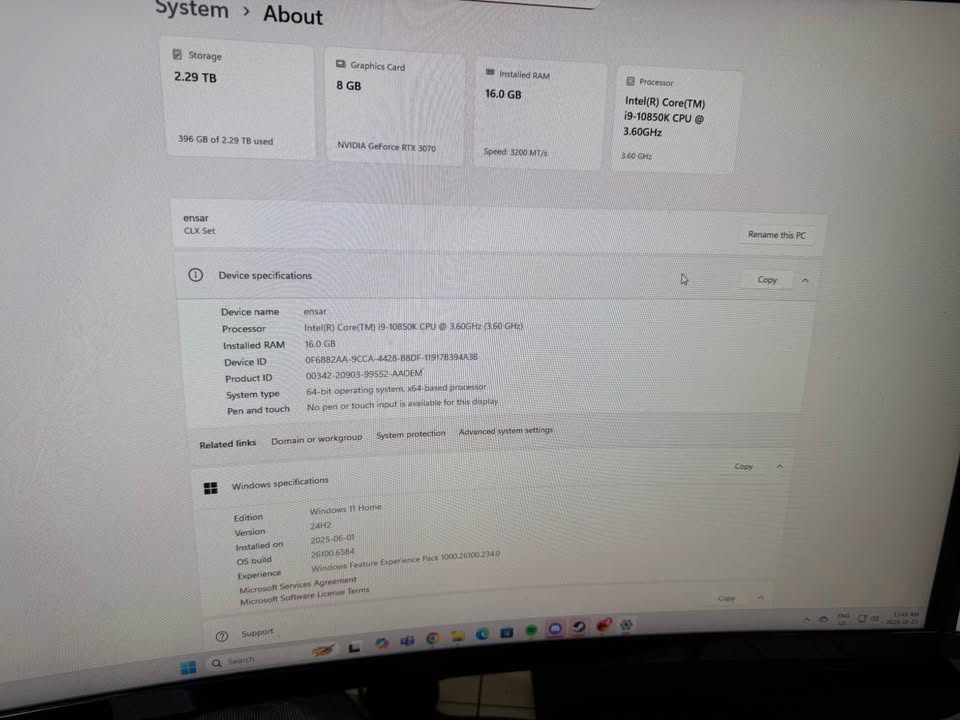
Task: Click the Graphics Card 8 GB card
Action: click(395, 108)
